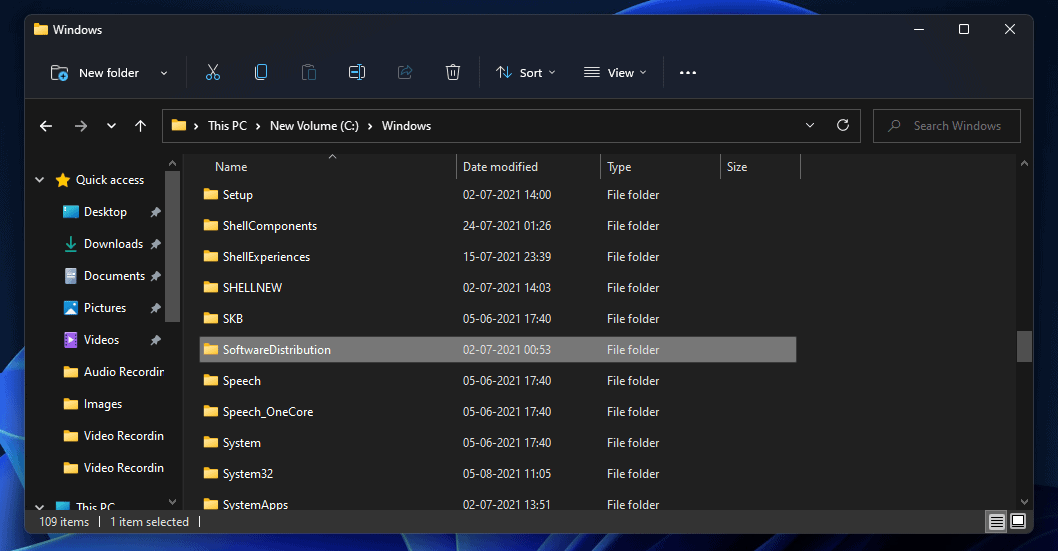1058x551 pixels.
Task: Click the Cut scissors icon
Action: 213,72
